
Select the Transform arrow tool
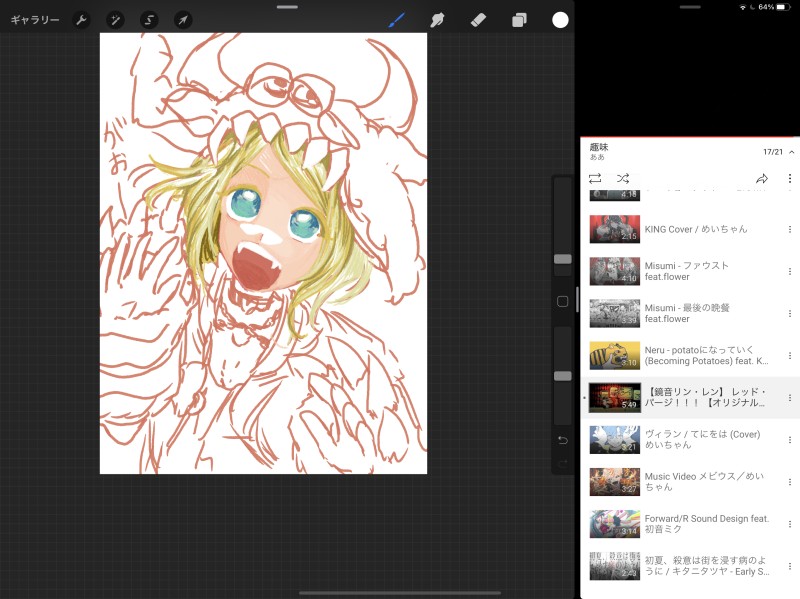coord(183,20)
